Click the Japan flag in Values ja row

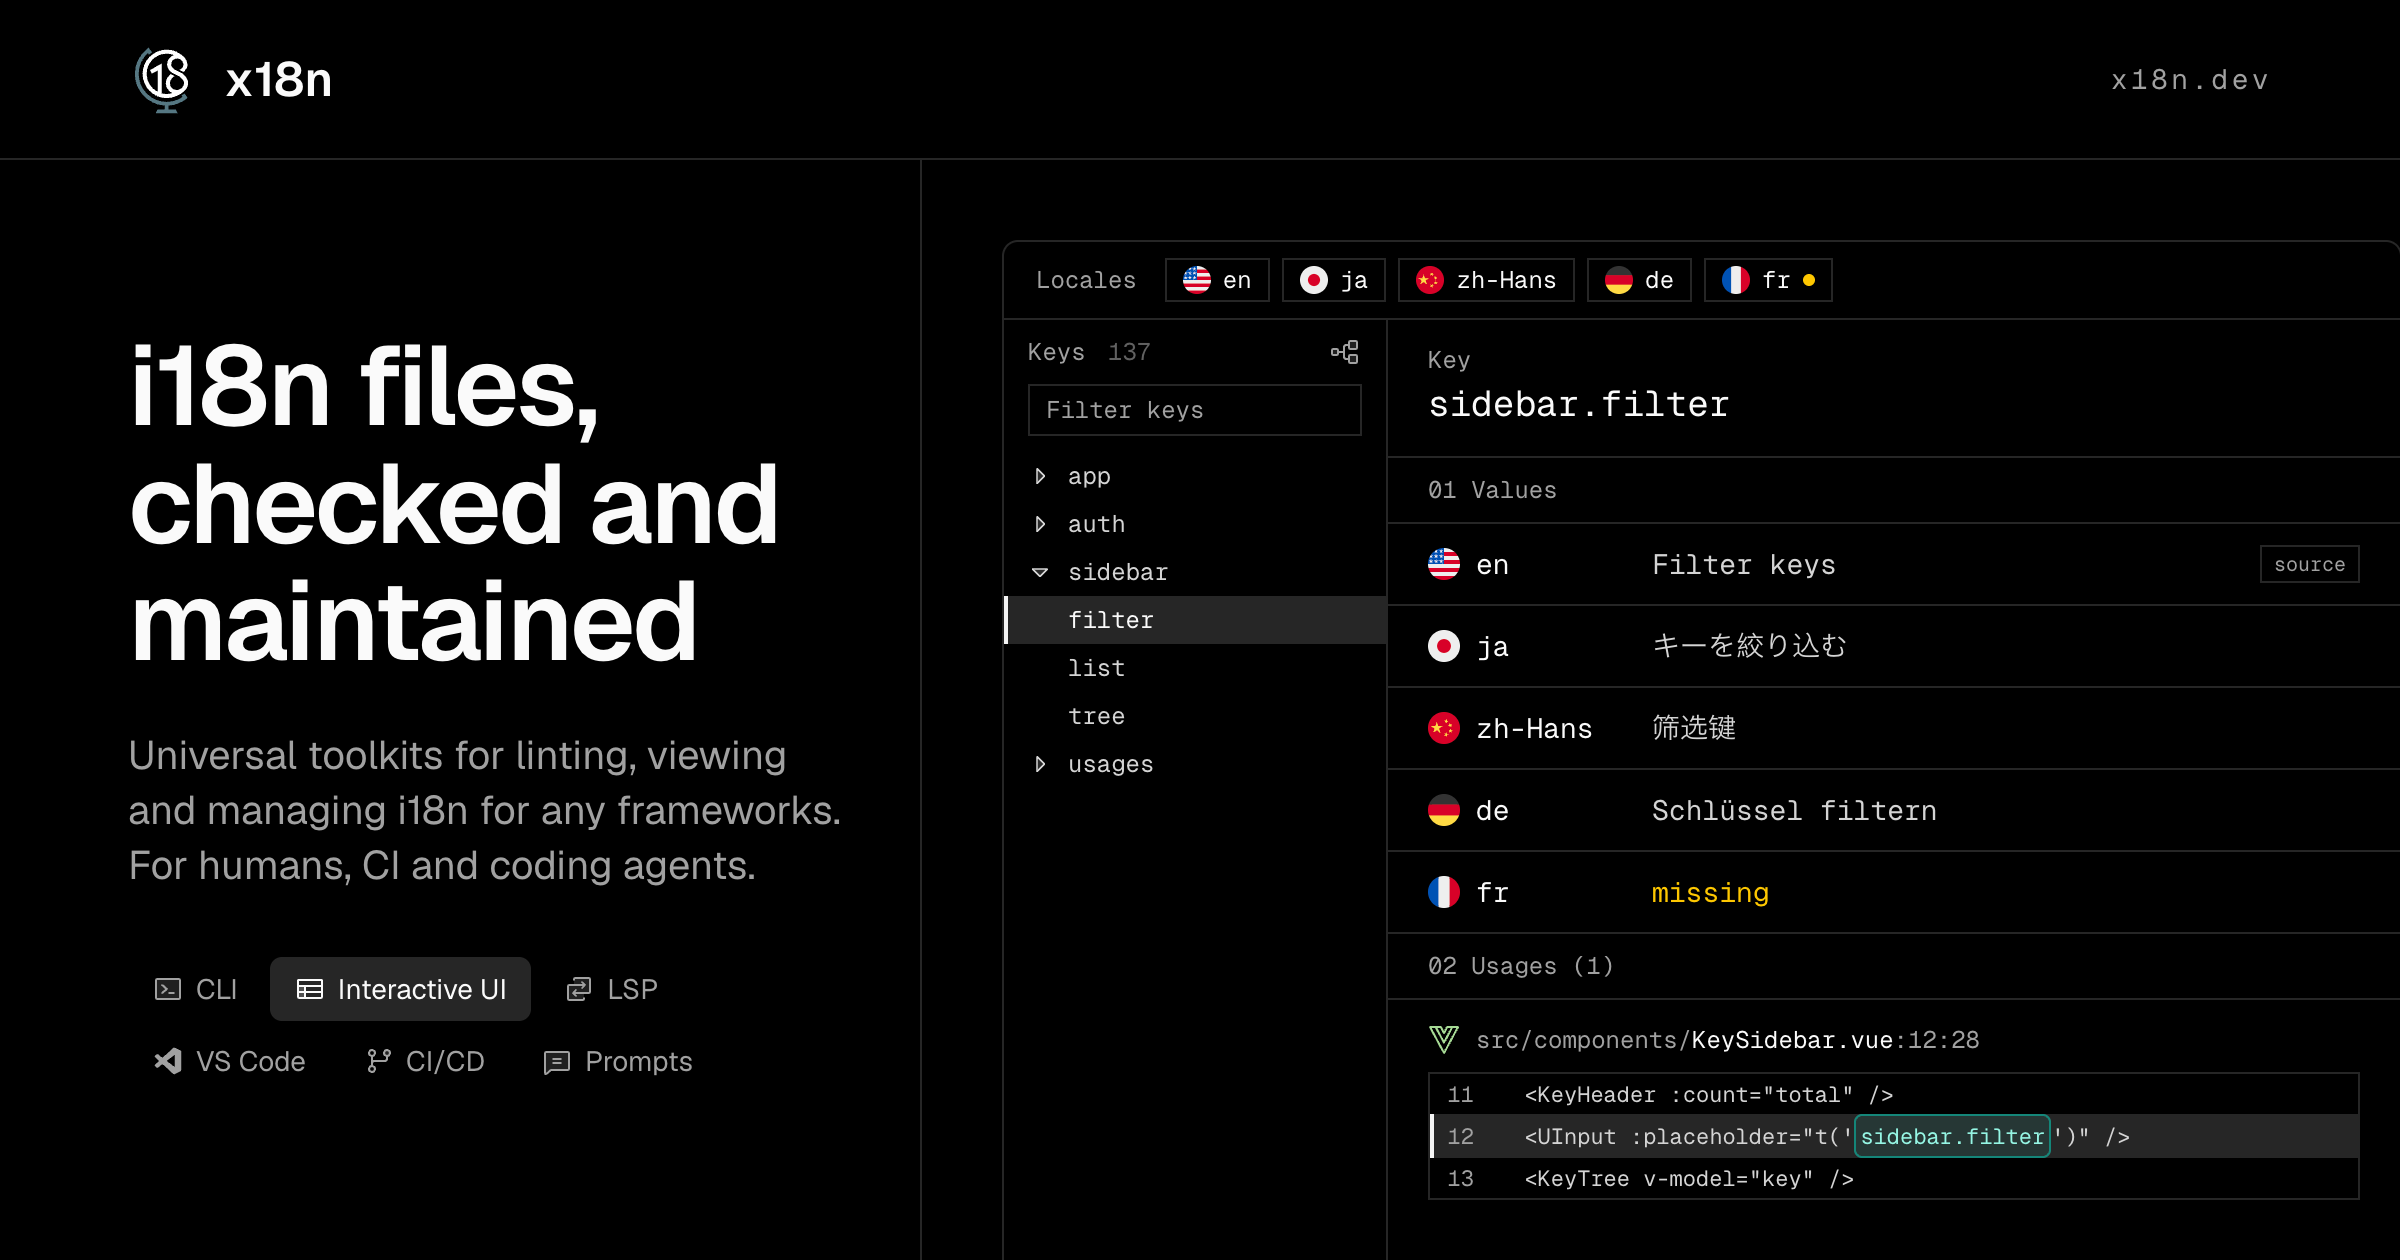pyautogui.click(x=1444, y=646)
